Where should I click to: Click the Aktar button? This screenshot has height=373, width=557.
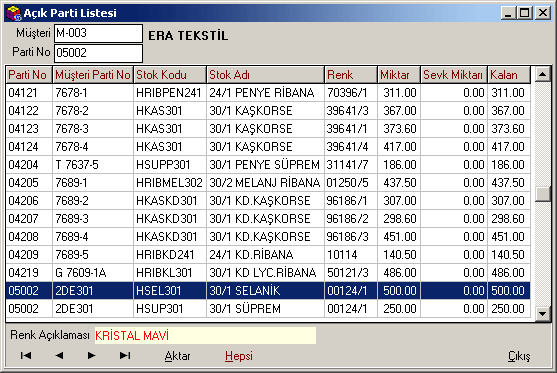177,356
